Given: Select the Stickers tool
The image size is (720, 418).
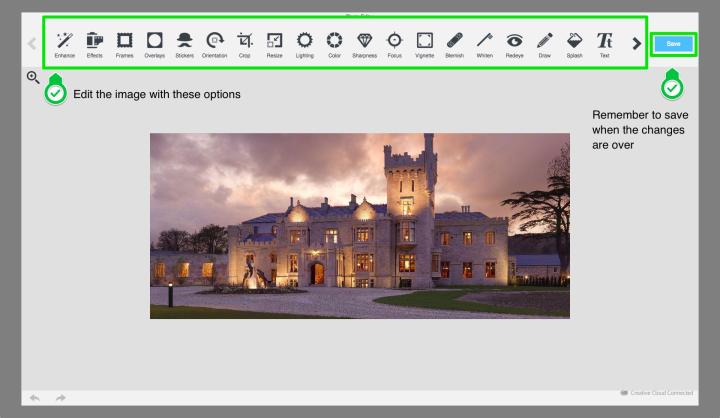Looking at the screenshot, I should pyautogui.click(x=185, y=45).
